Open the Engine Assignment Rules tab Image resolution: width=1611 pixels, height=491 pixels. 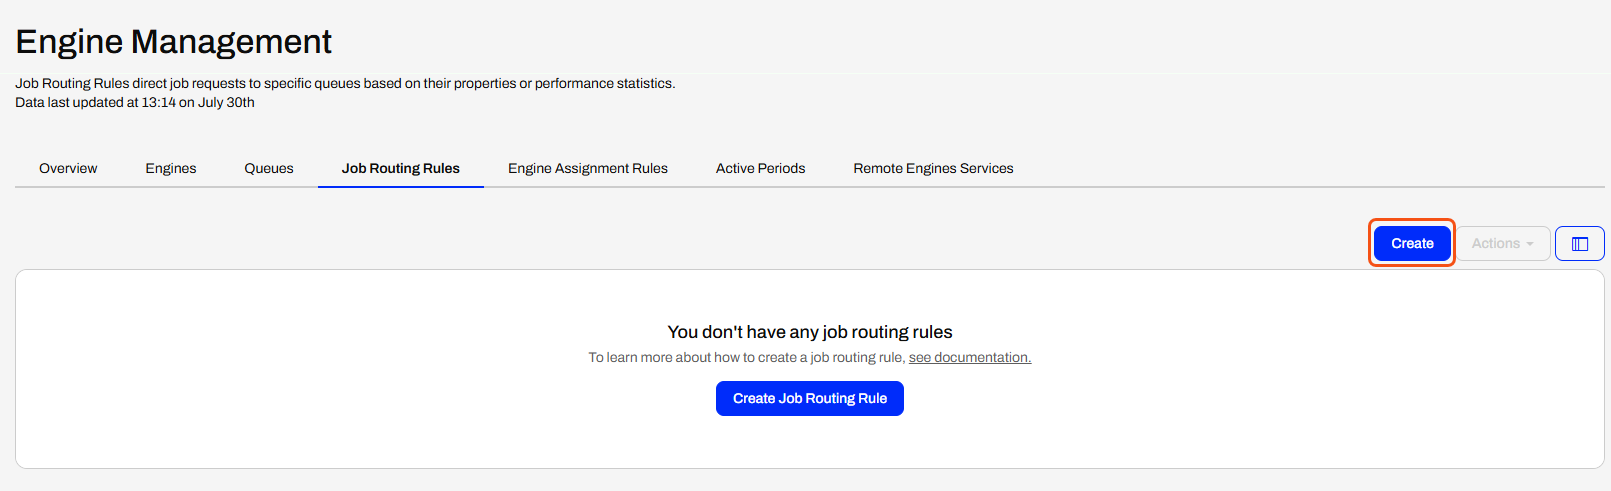[x=588, y=168]
